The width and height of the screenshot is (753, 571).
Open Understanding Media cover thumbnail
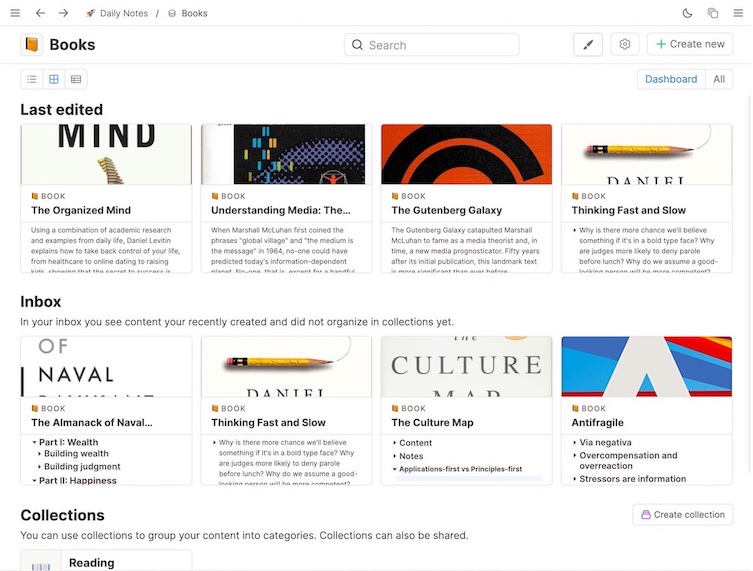tap(286, 154)
